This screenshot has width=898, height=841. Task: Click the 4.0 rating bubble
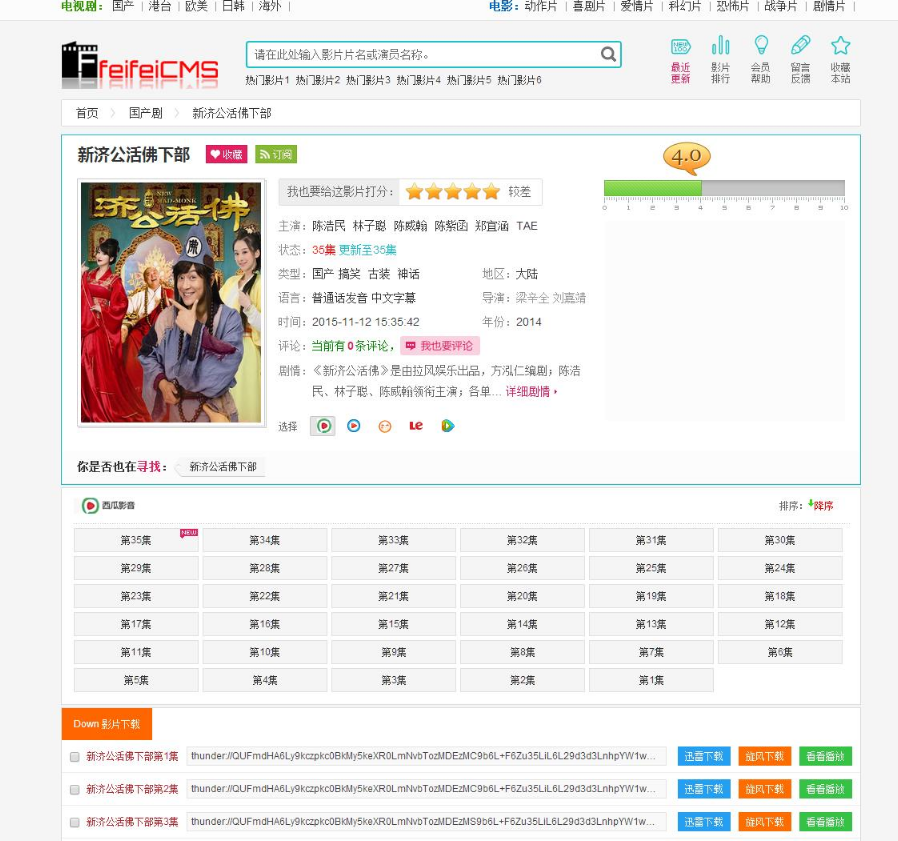coord(687,158)
